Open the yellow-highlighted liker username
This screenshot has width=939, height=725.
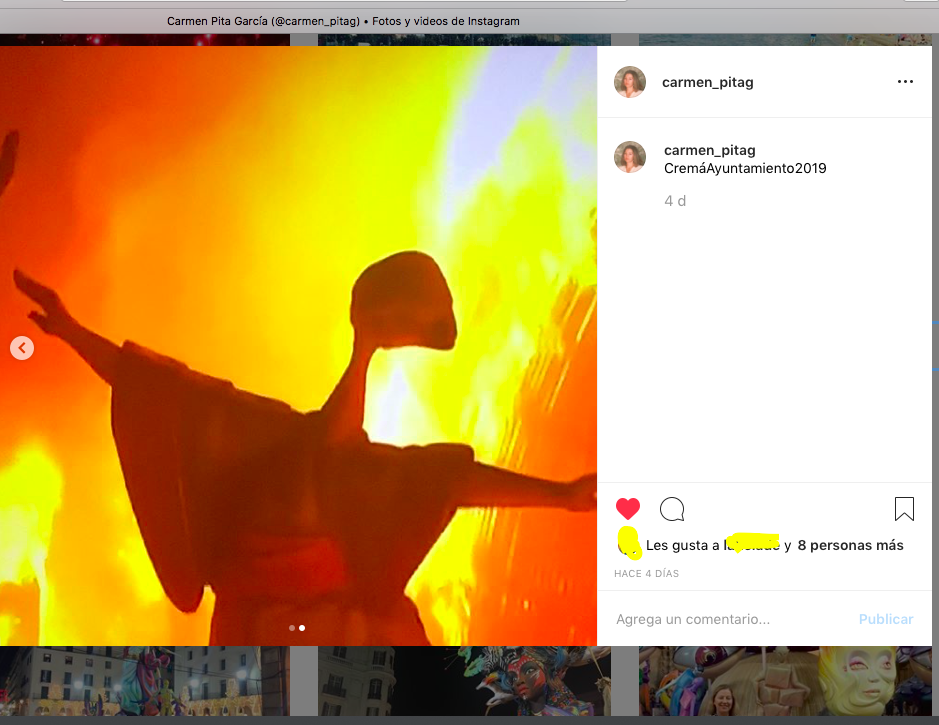coord(752,544)
